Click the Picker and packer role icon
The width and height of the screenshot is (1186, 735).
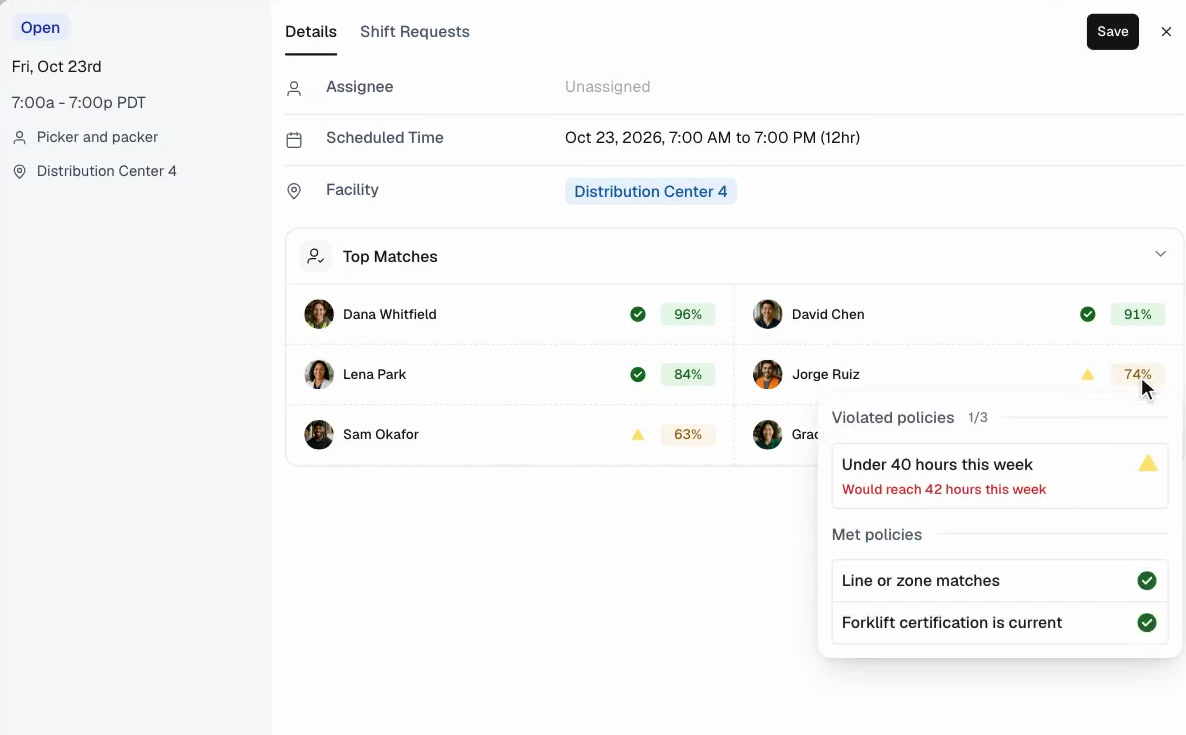pos(20,138)
